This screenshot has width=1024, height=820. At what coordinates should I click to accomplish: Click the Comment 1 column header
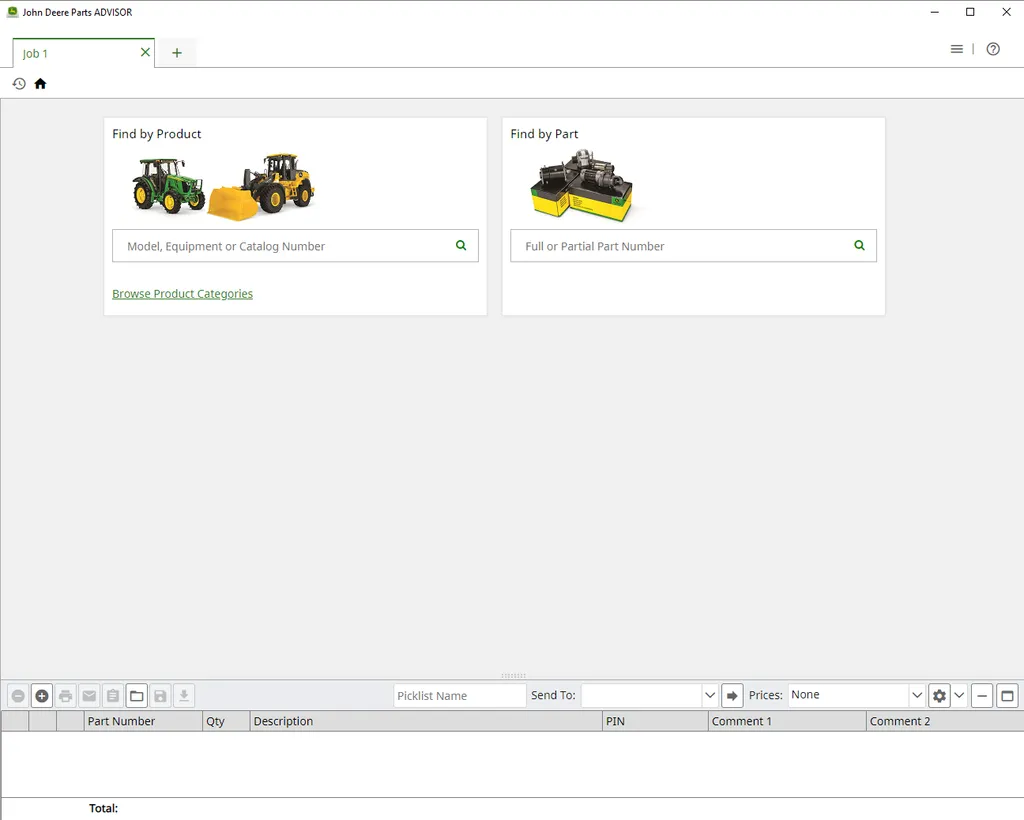(x=787, y=721)
